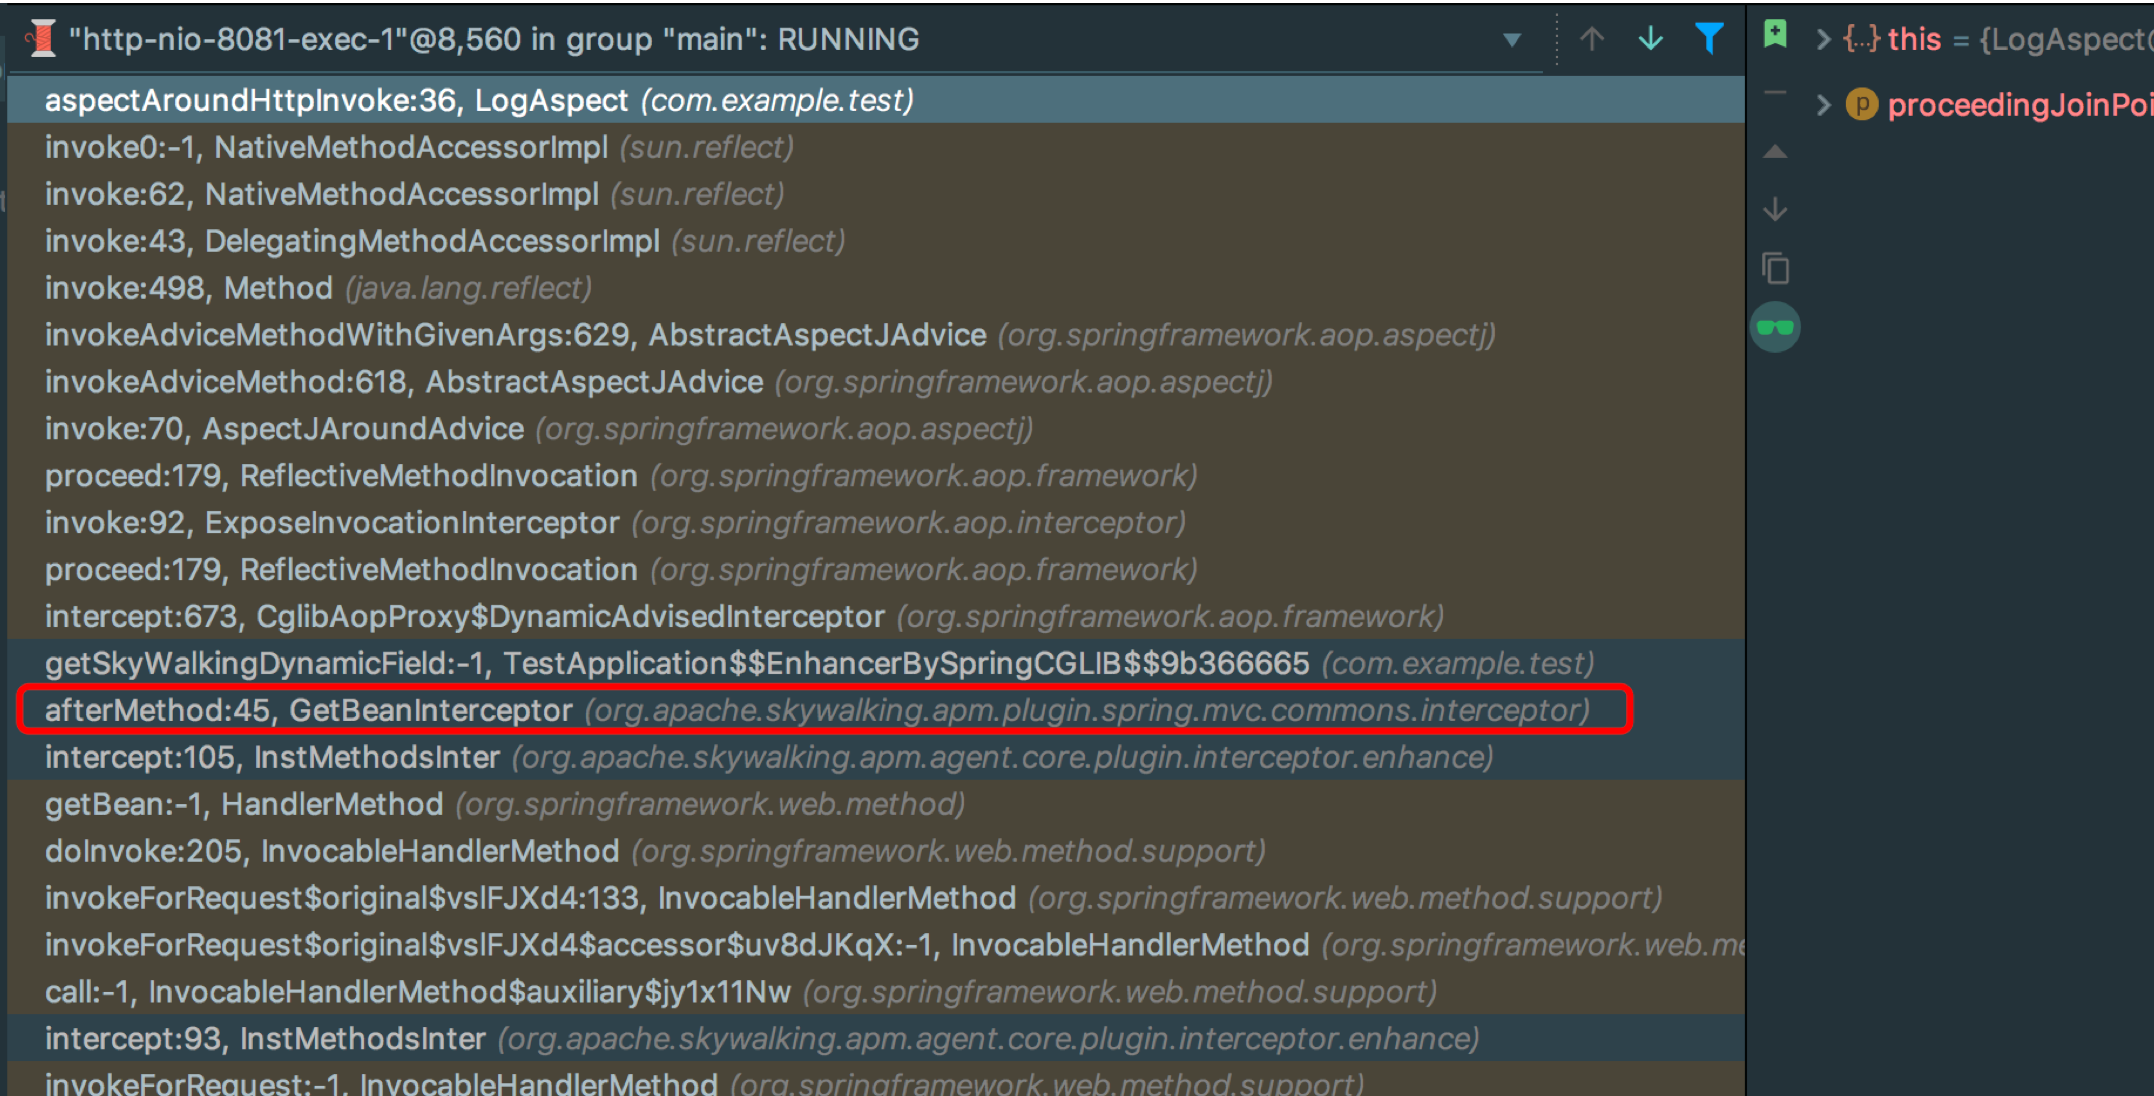Toggle show watches glasses icon
Screen dimensions: 2154x1096
point(1775,327)
